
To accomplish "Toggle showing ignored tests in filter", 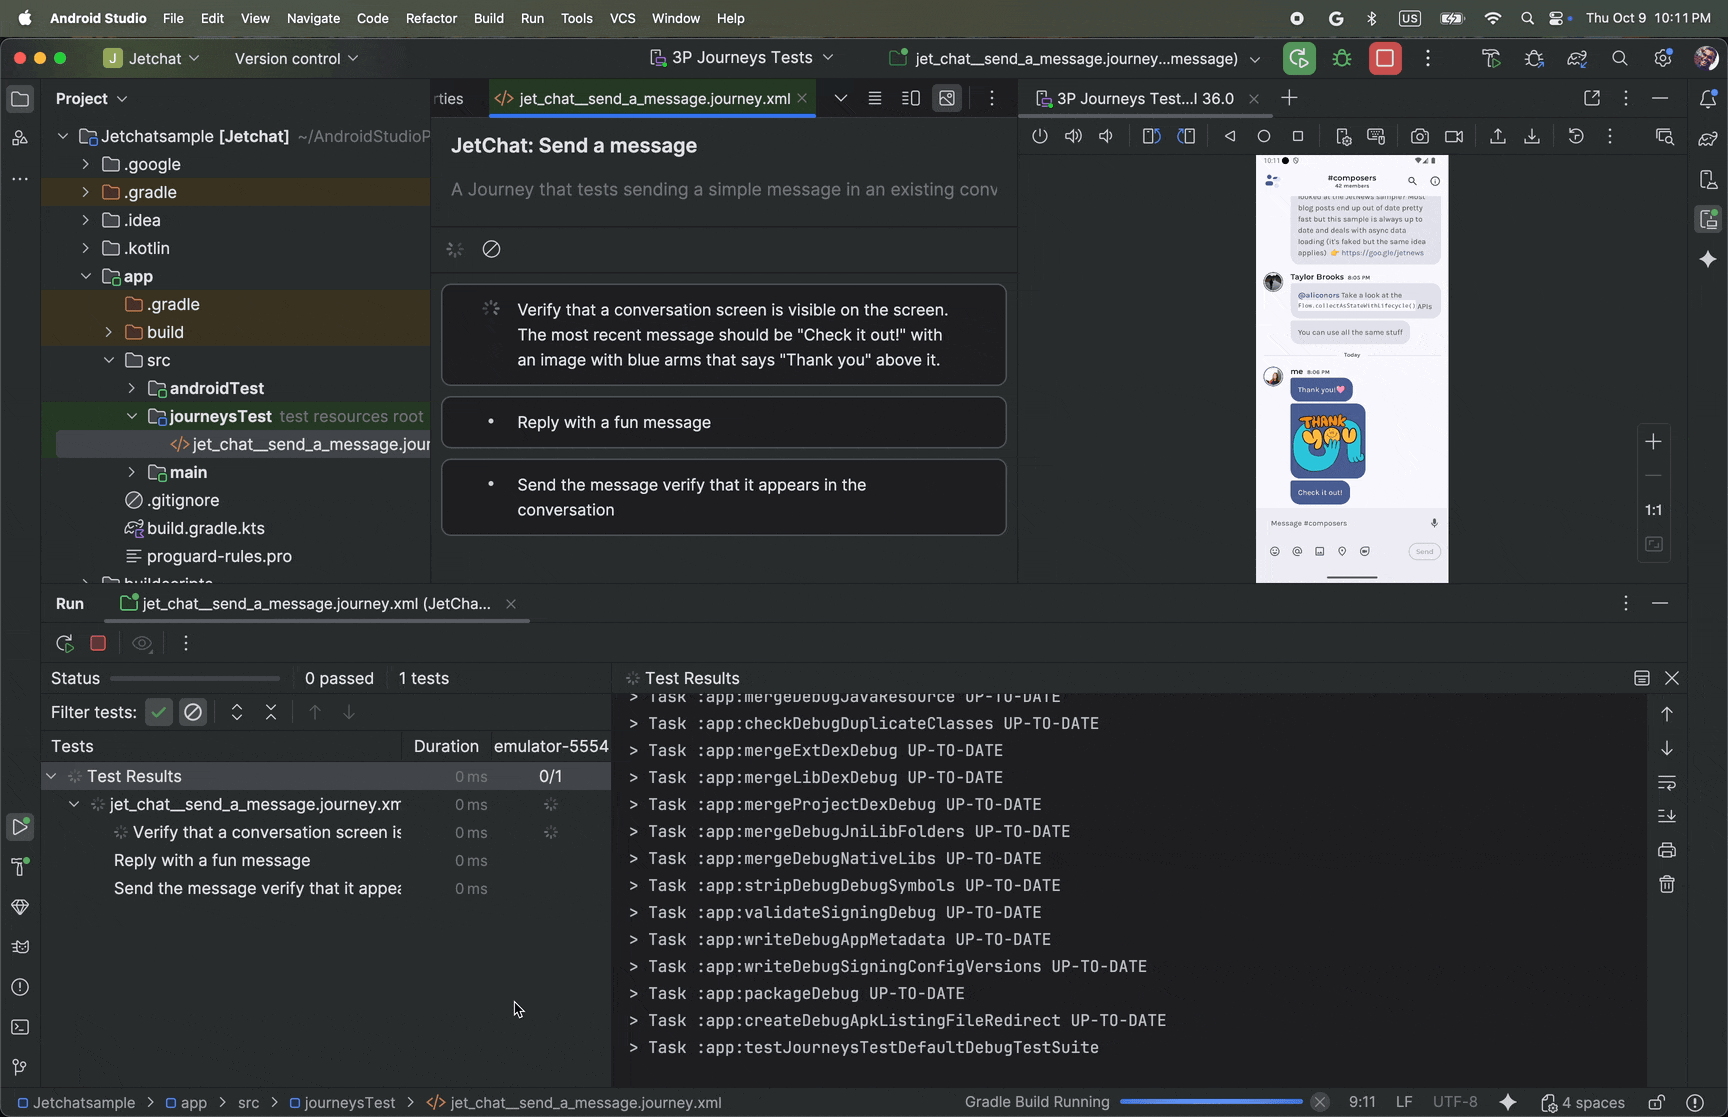I will [x=193, y=712].
